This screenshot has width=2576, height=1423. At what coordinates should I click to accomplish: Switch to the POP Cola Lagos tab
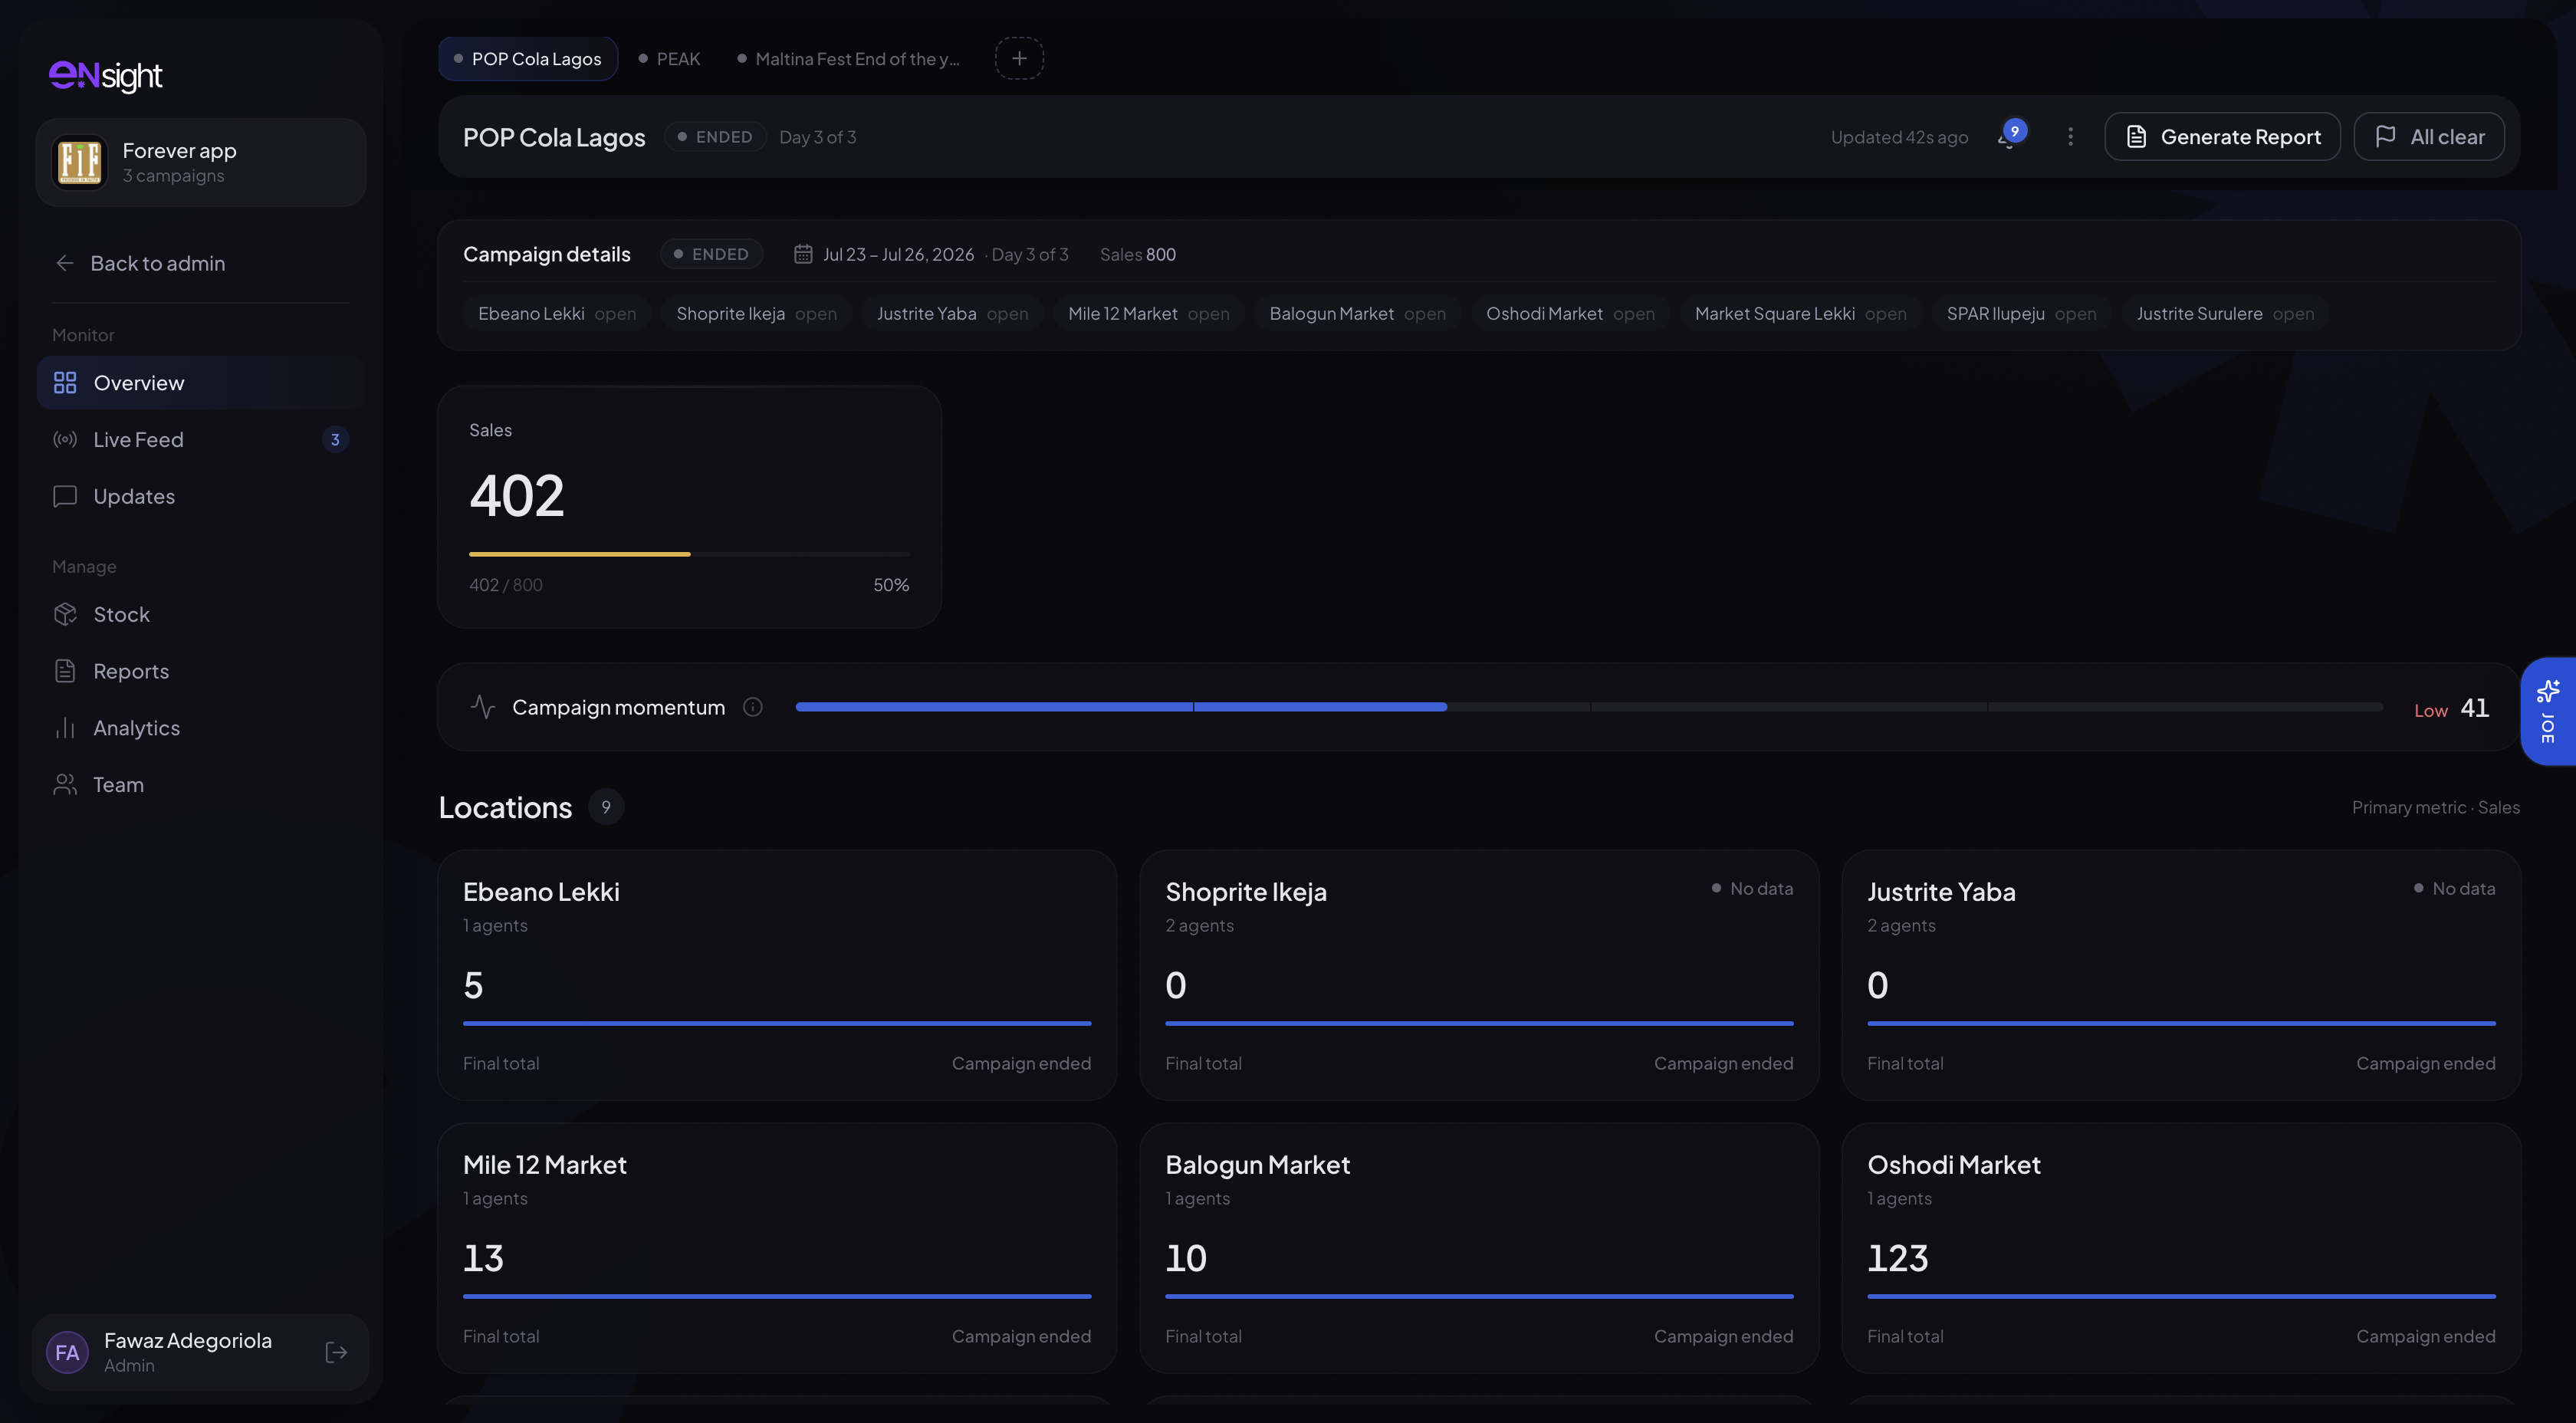pos(528,59)
